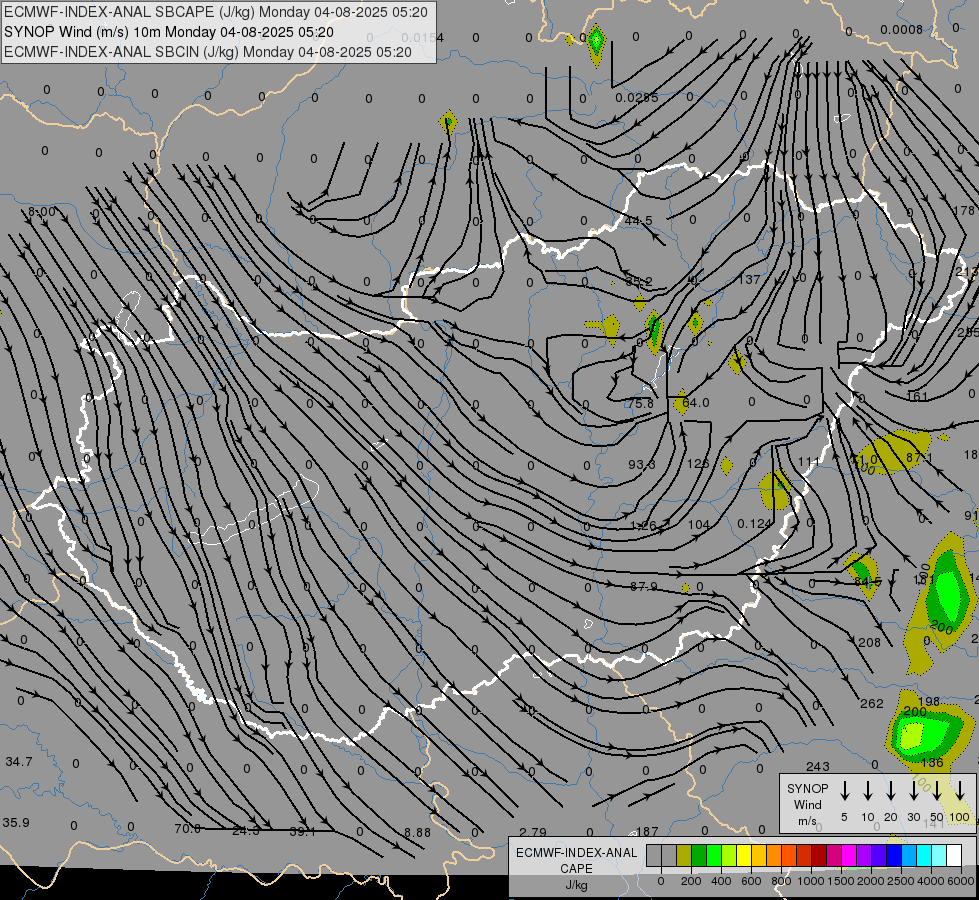This screenshot has height=900, width=979.
Task: Click the 400 scale label
Action: (721, 881)
